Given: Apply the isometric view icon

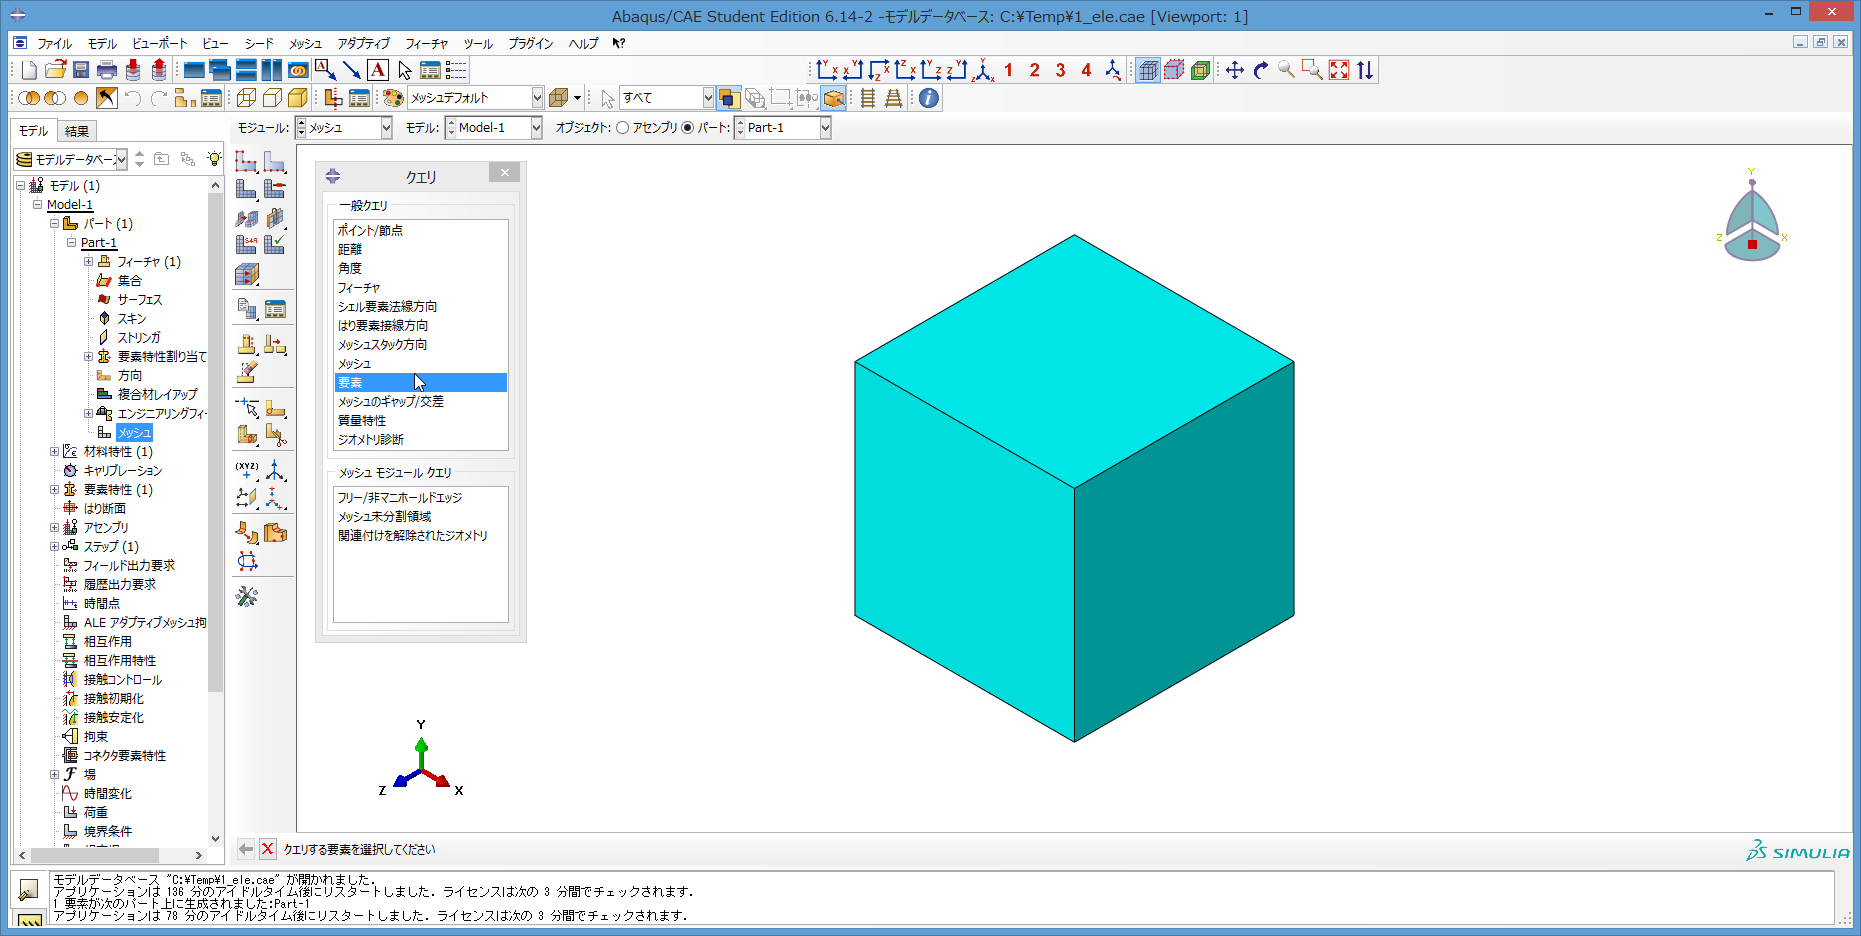Looking at the screenshot, I should click(x=983, y=70).
